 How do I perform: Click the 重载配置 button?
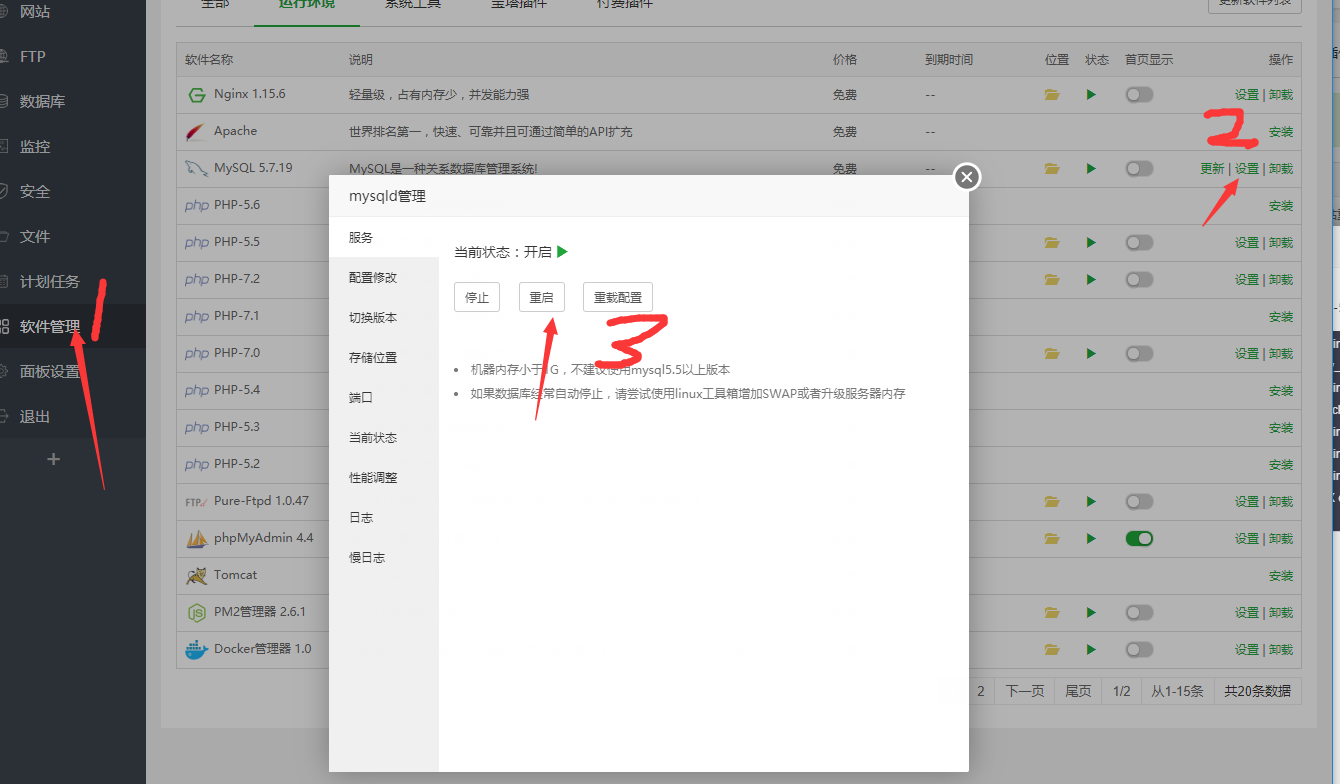point(618,297)
